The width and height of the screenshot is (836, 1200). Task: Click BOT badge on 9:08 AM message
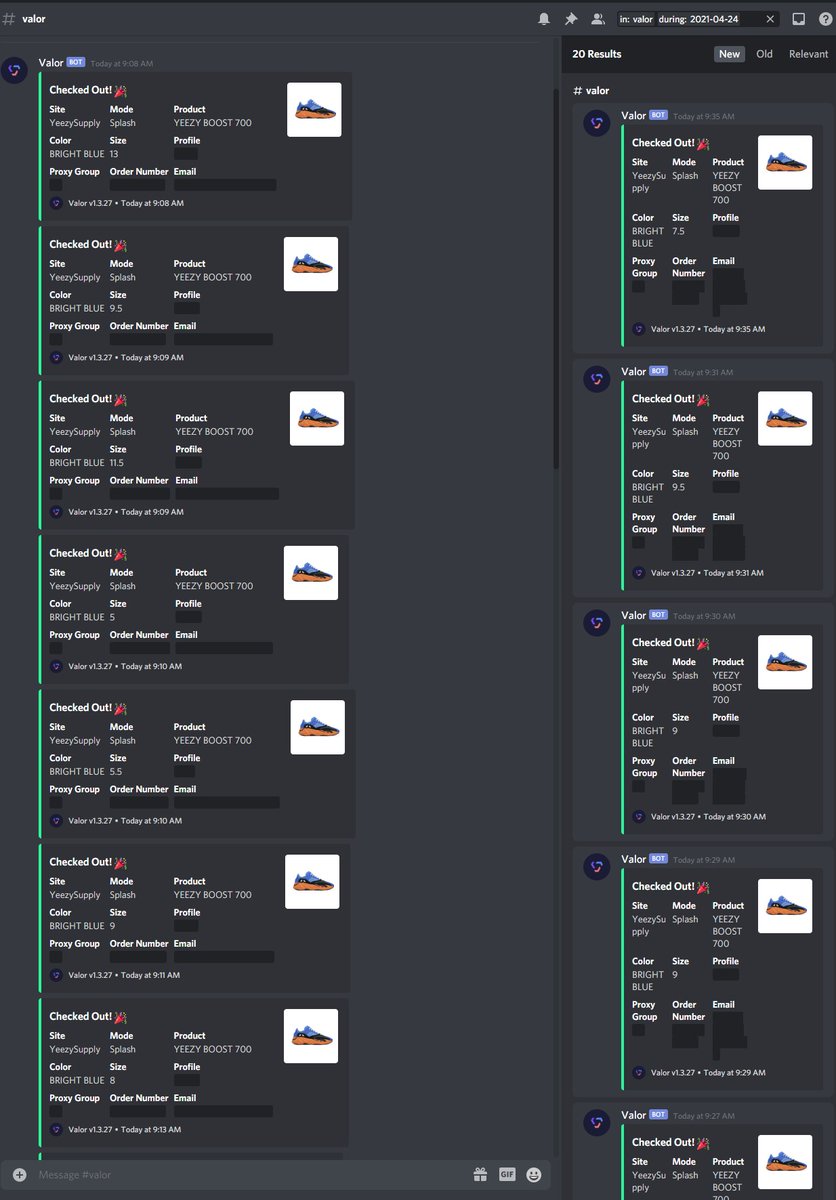pyautogui.click(x=76, y=62)
